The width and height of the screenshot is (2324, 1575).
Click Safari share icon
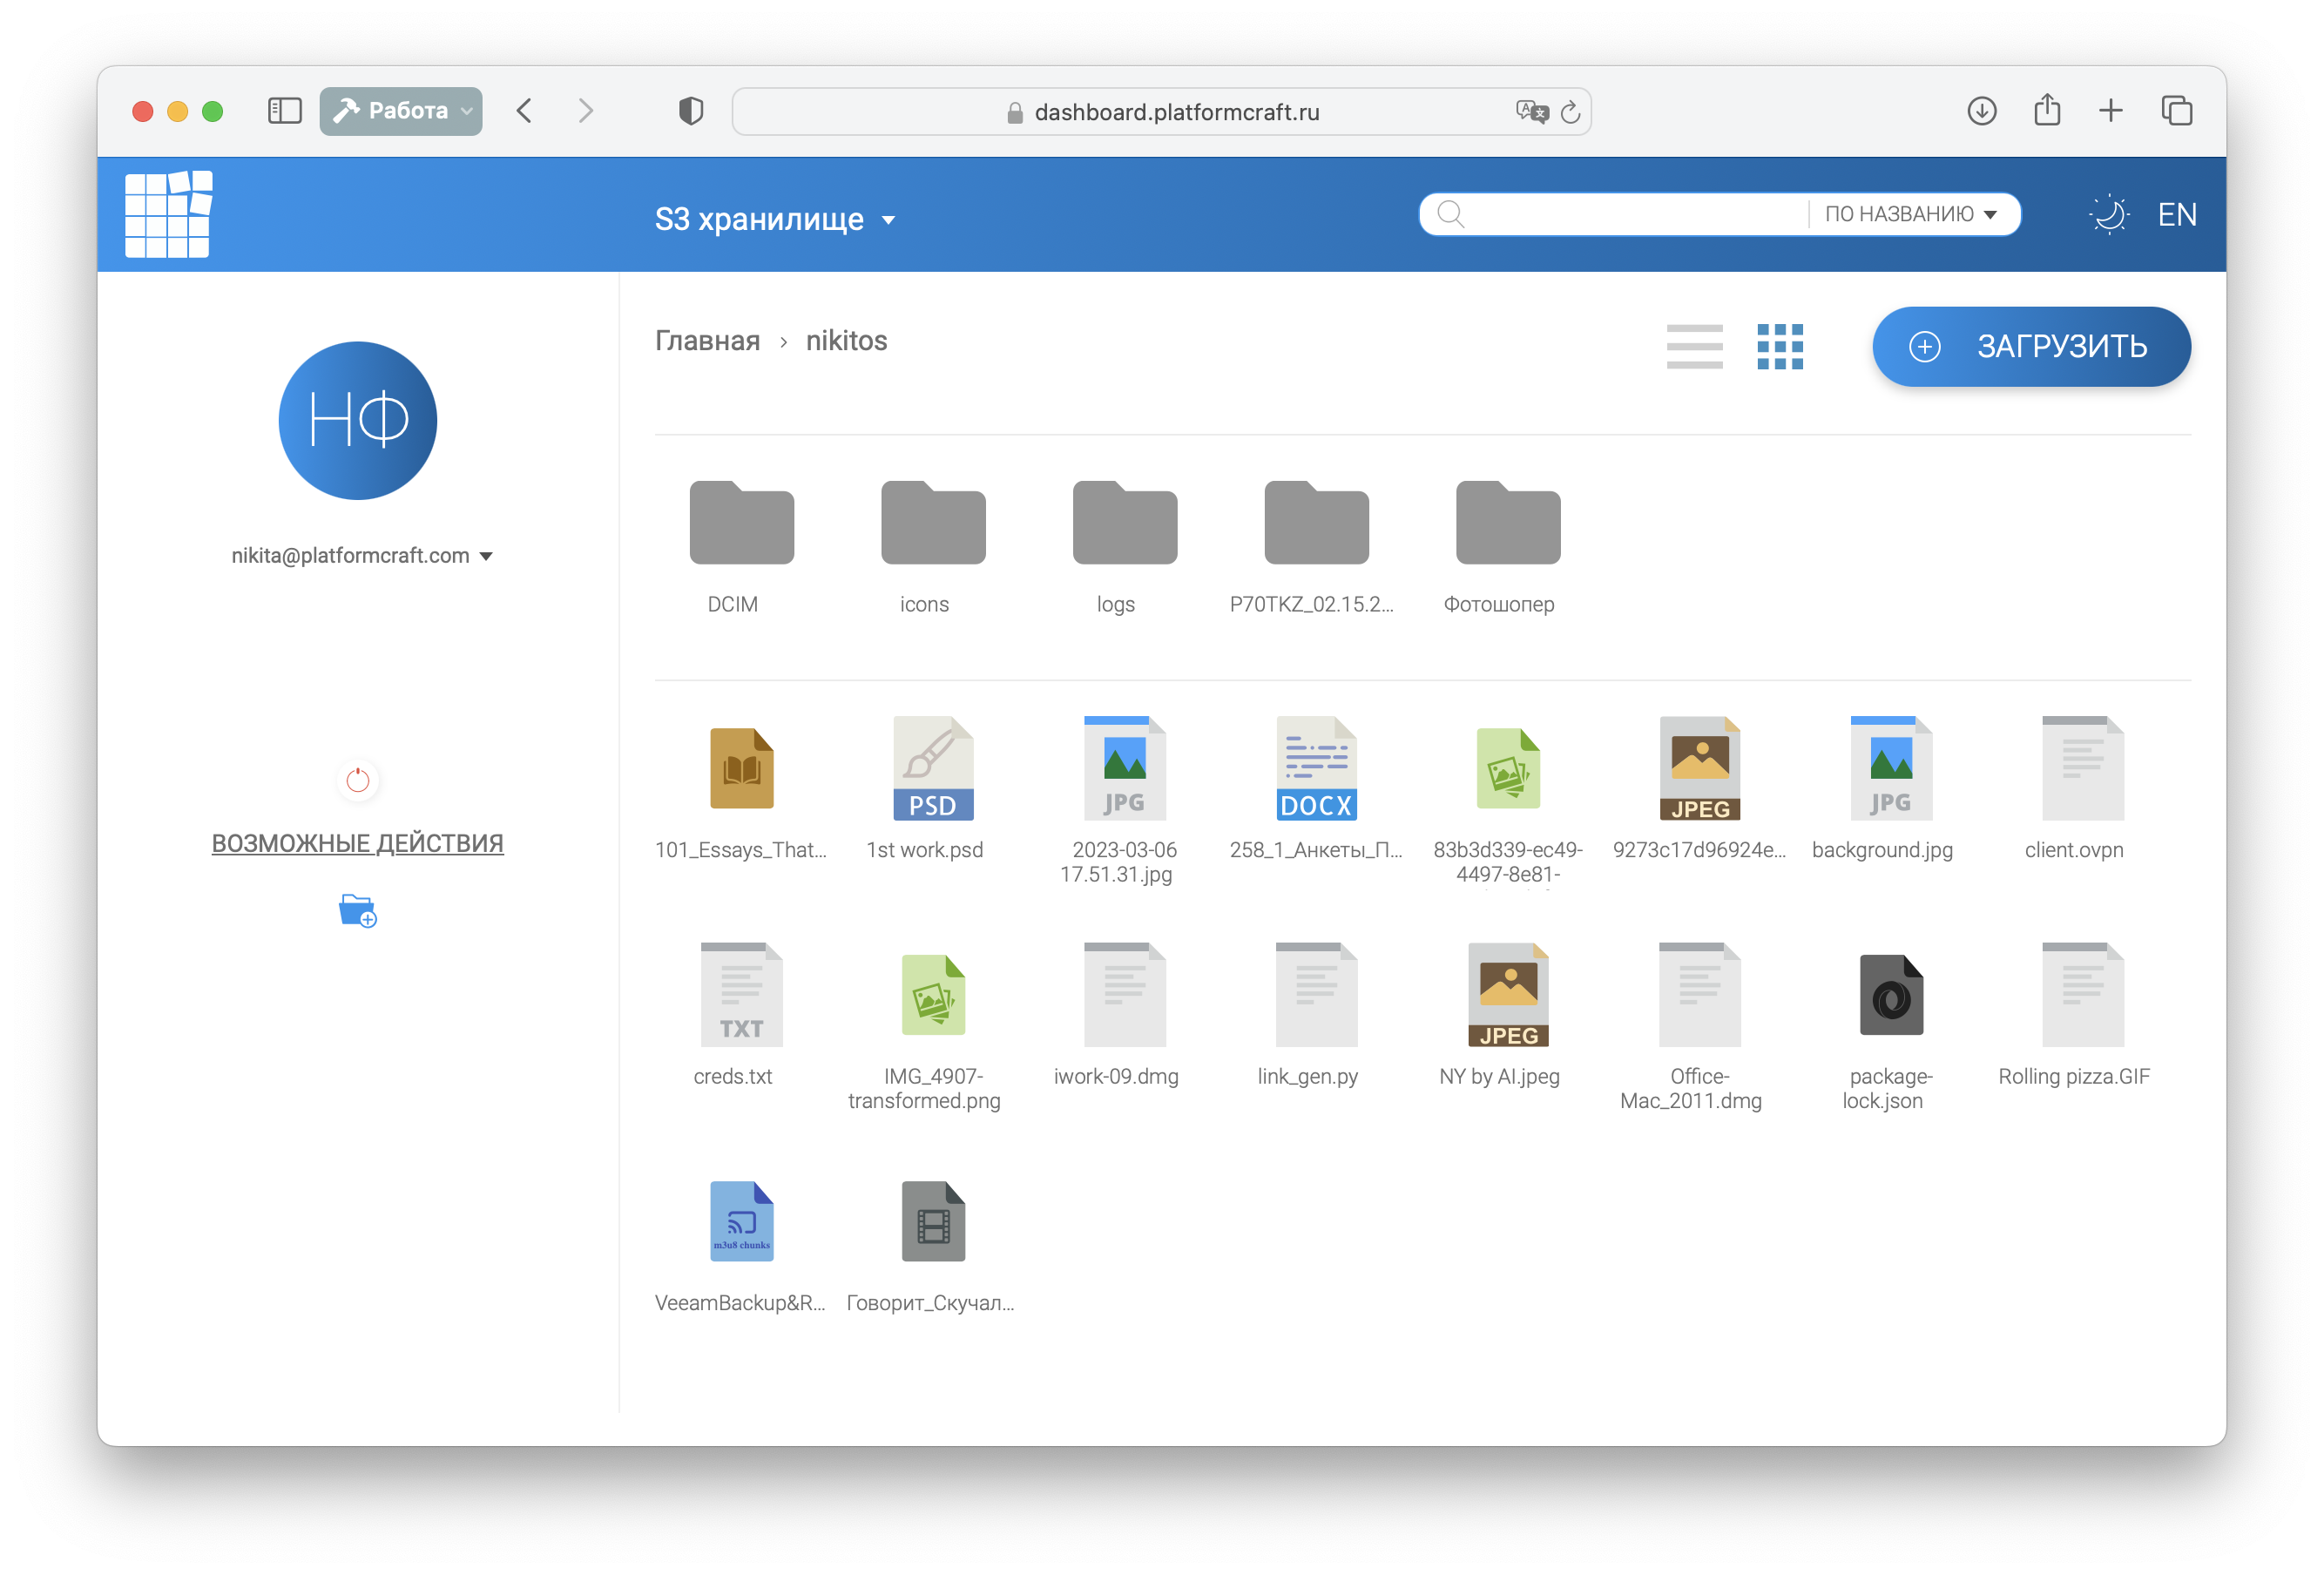click(2046, 111)
